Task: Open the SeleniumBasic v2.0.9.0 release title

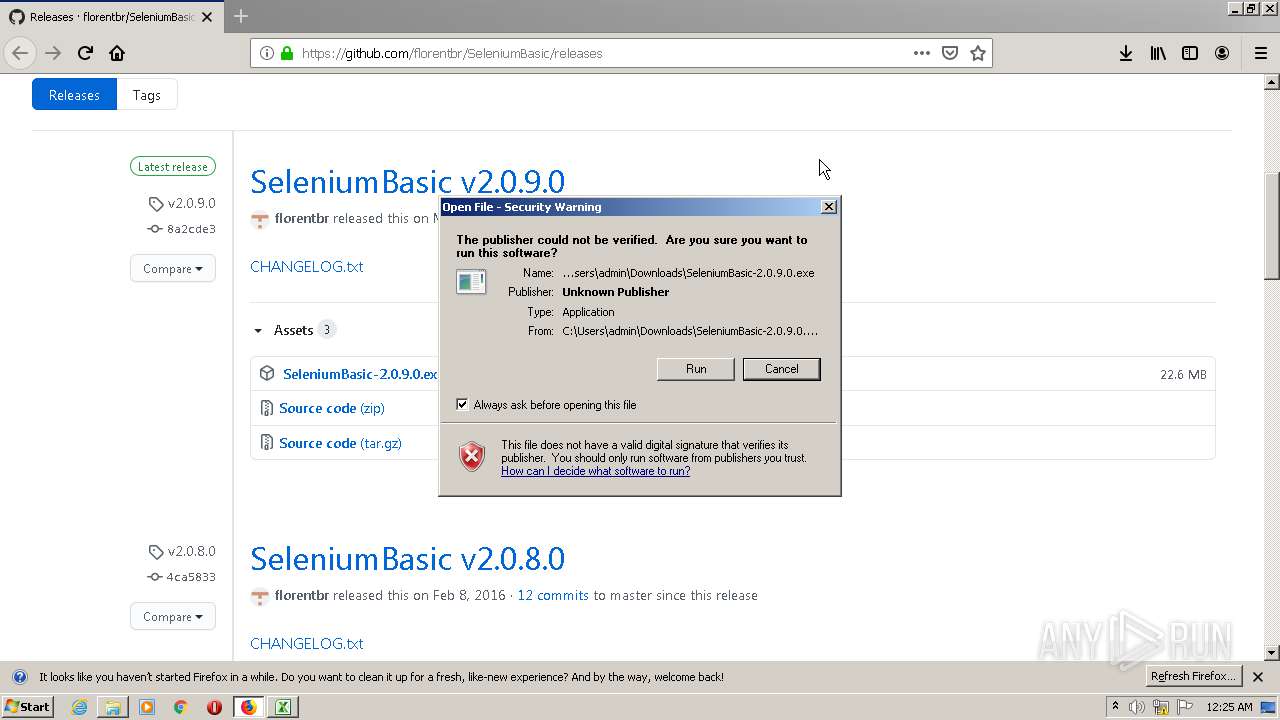Action: tap(407, 181)
